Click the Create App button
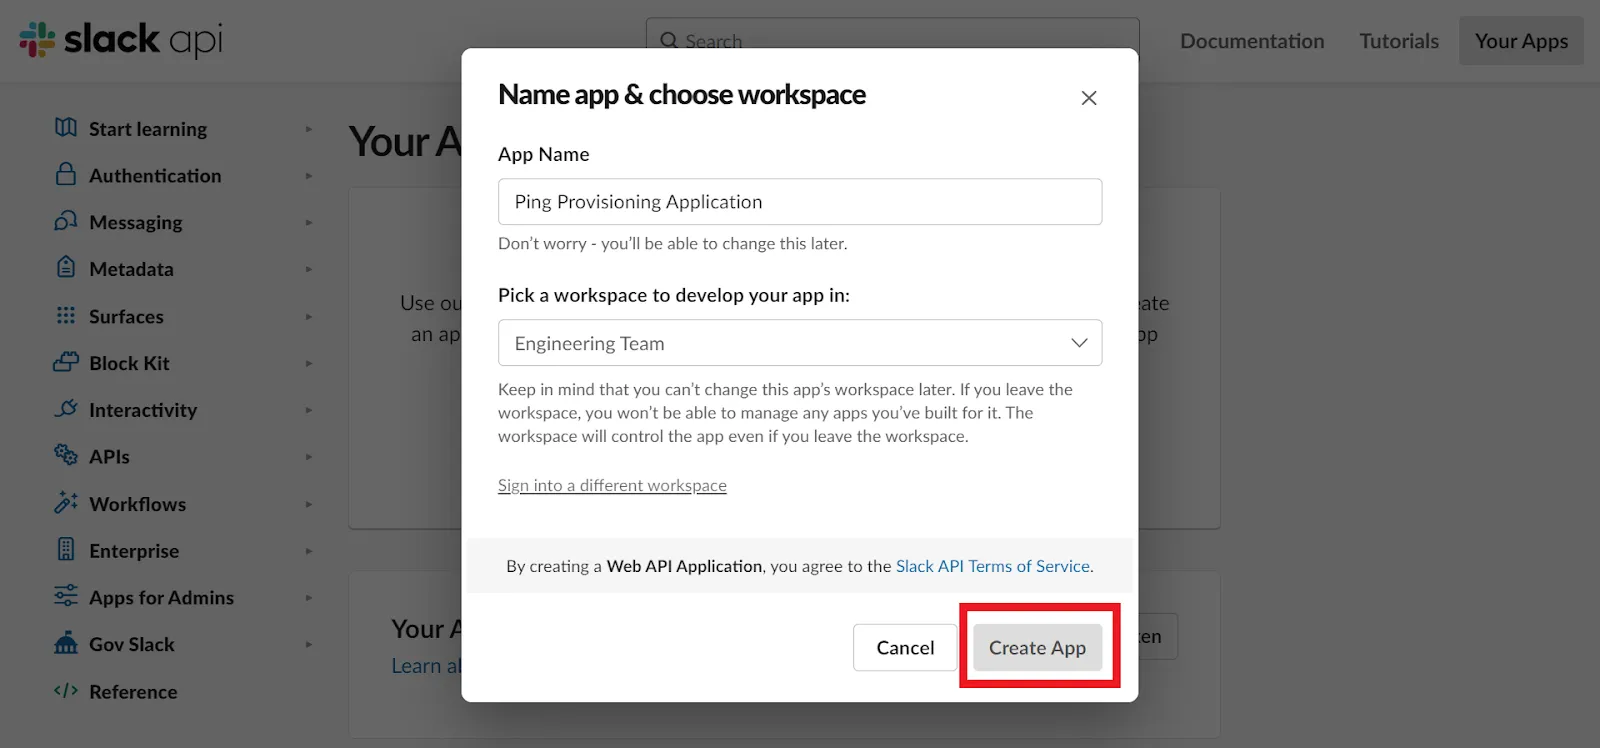The height and width of the screenshot is (748, 1600). 1037,648
